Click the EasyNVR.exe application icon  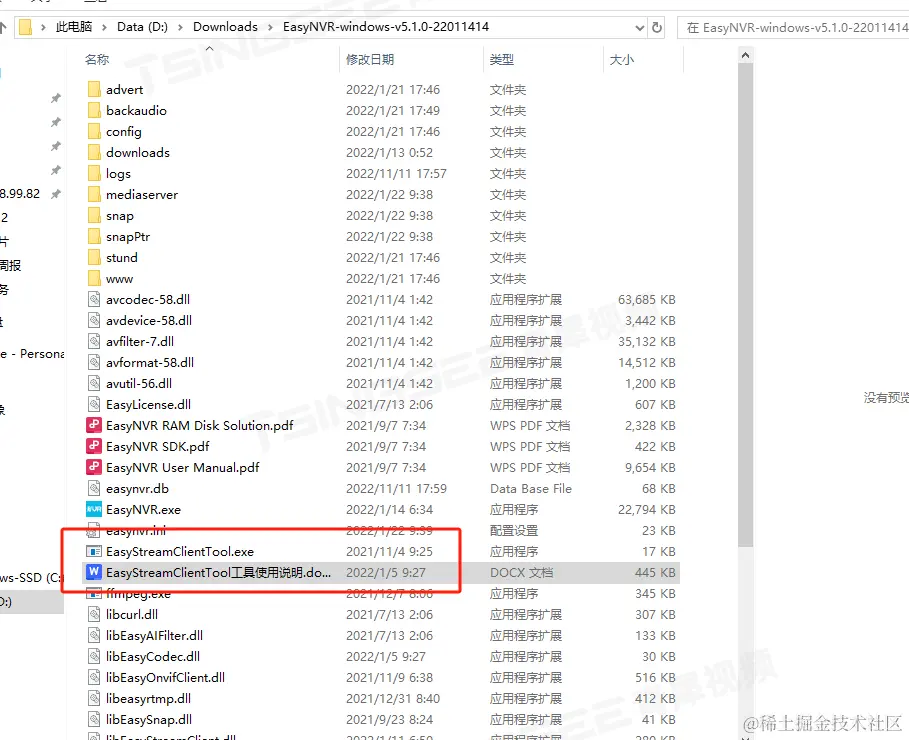(94, 509)
